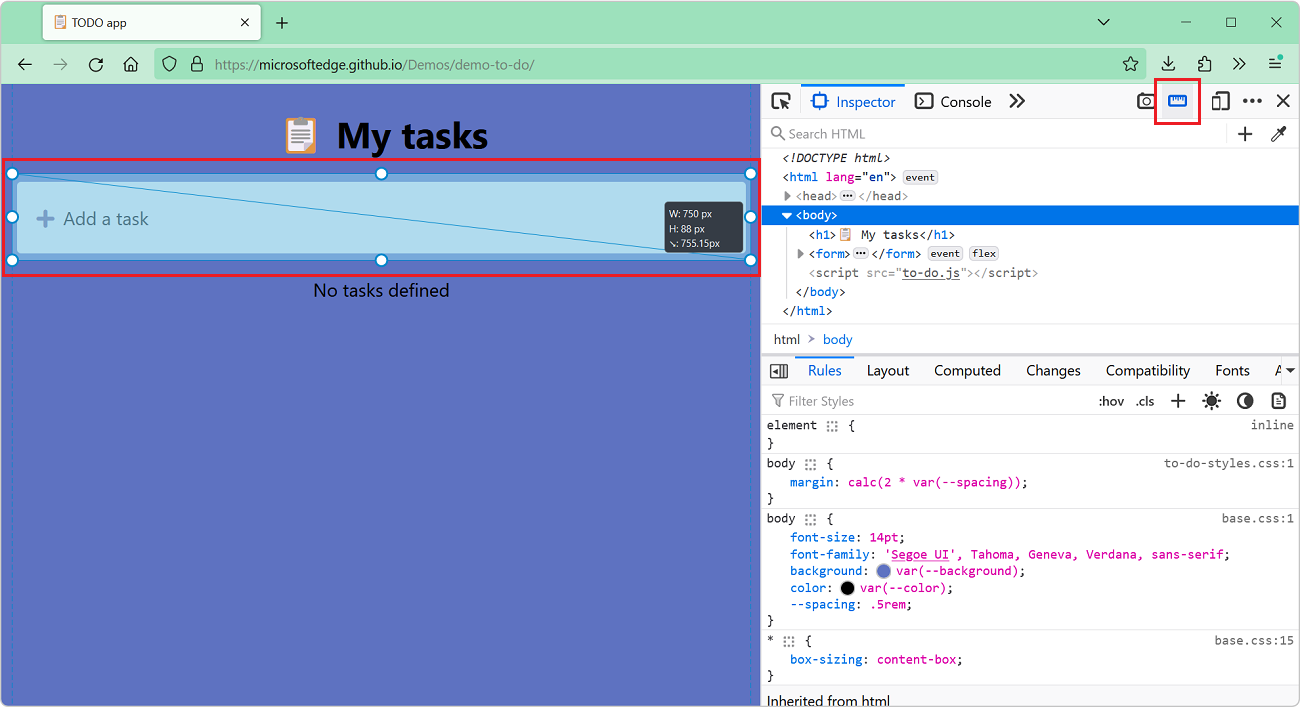Close the DevTools panel

point(1283,101)
